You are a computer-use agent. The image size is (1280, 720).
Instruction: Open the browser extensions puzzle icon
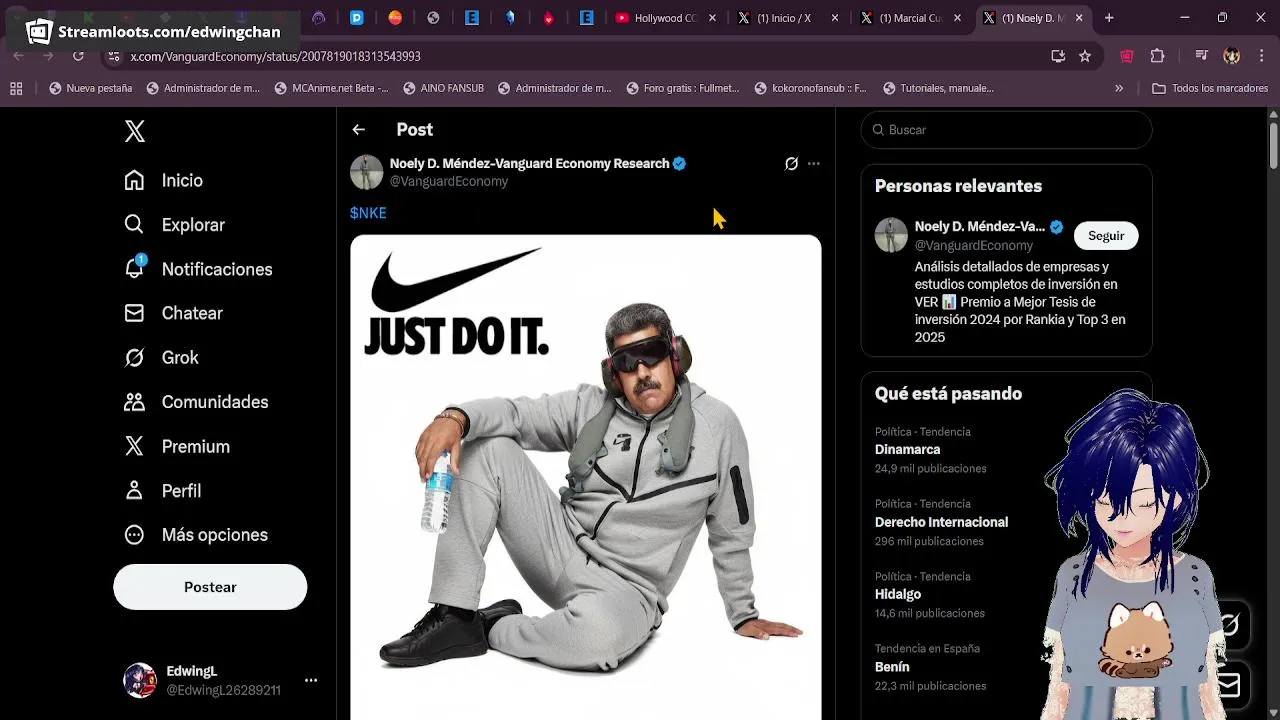[x=1157, y=57]
